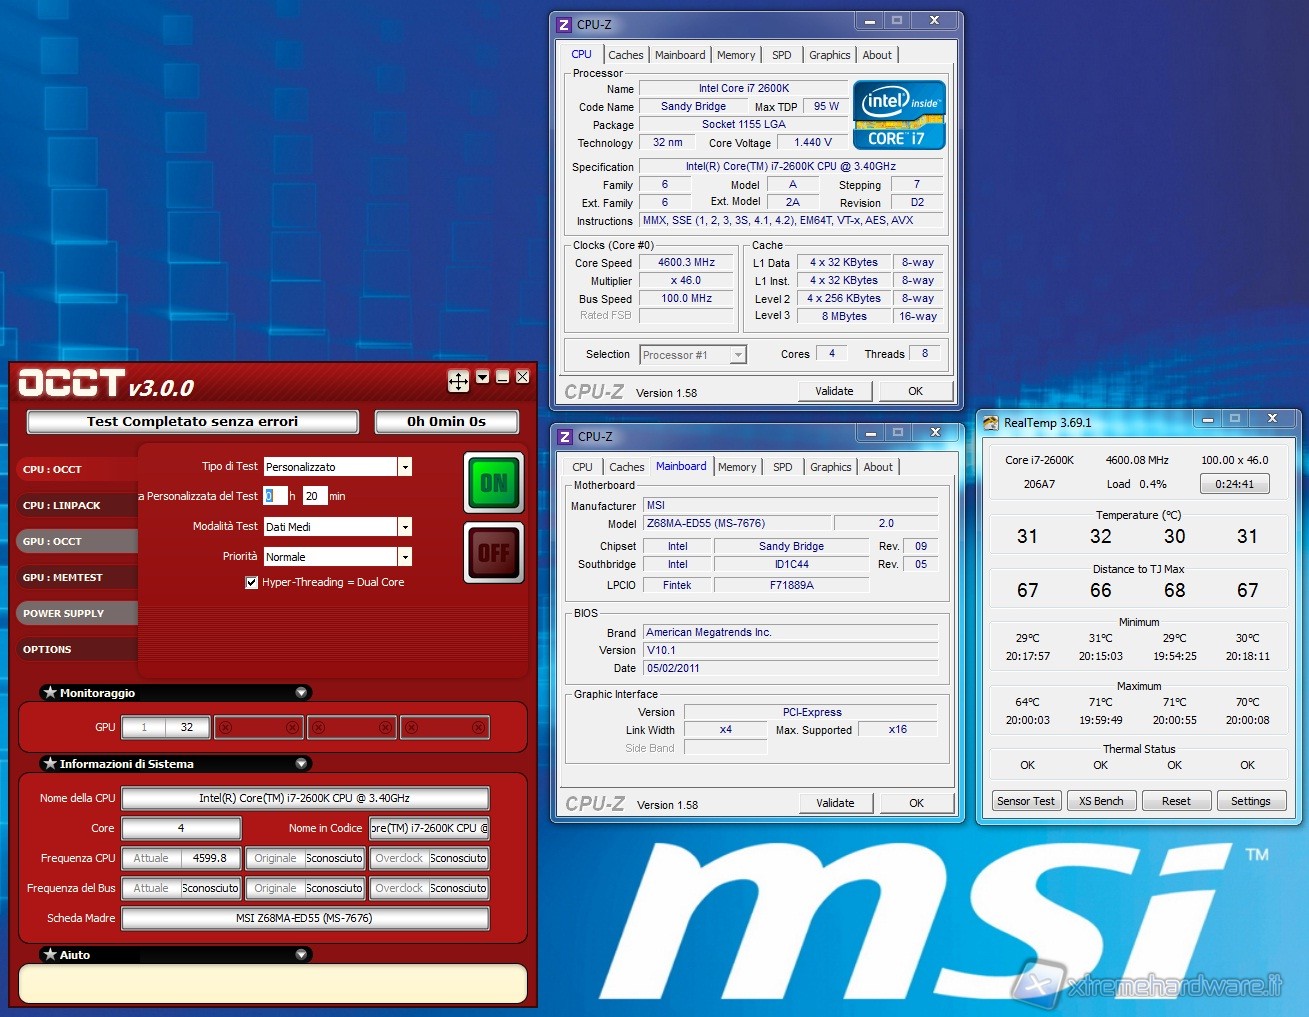Click the star icon beside Aiuto

coord(49,954)
